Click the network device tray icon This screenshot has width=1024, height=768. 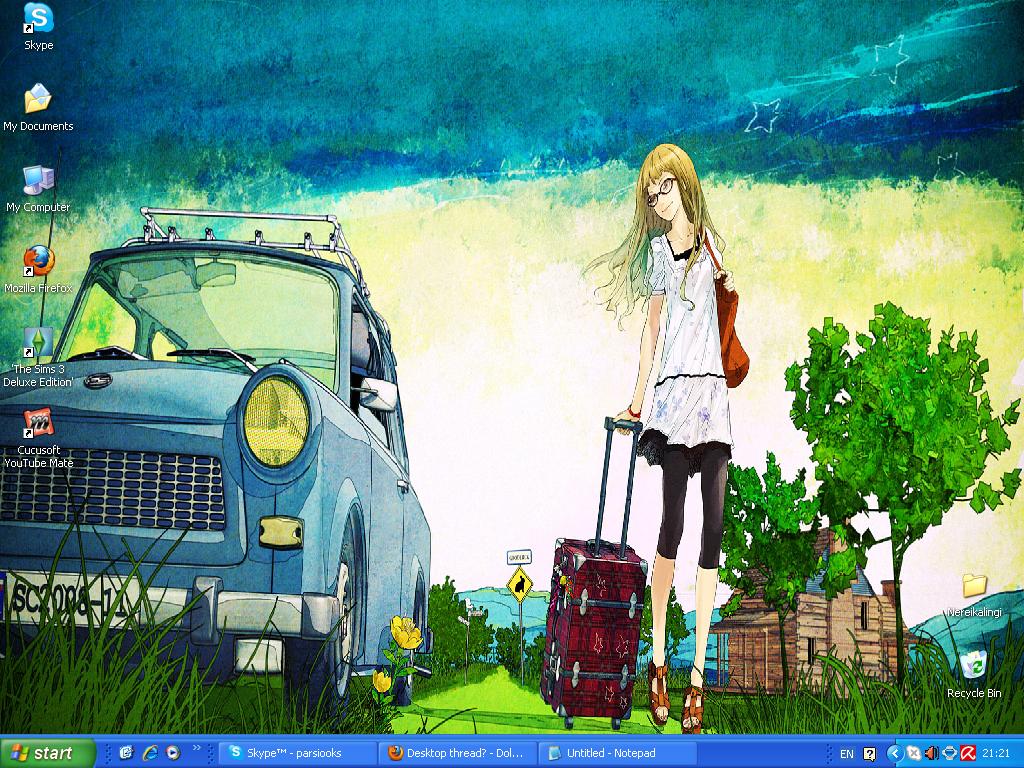950,754
